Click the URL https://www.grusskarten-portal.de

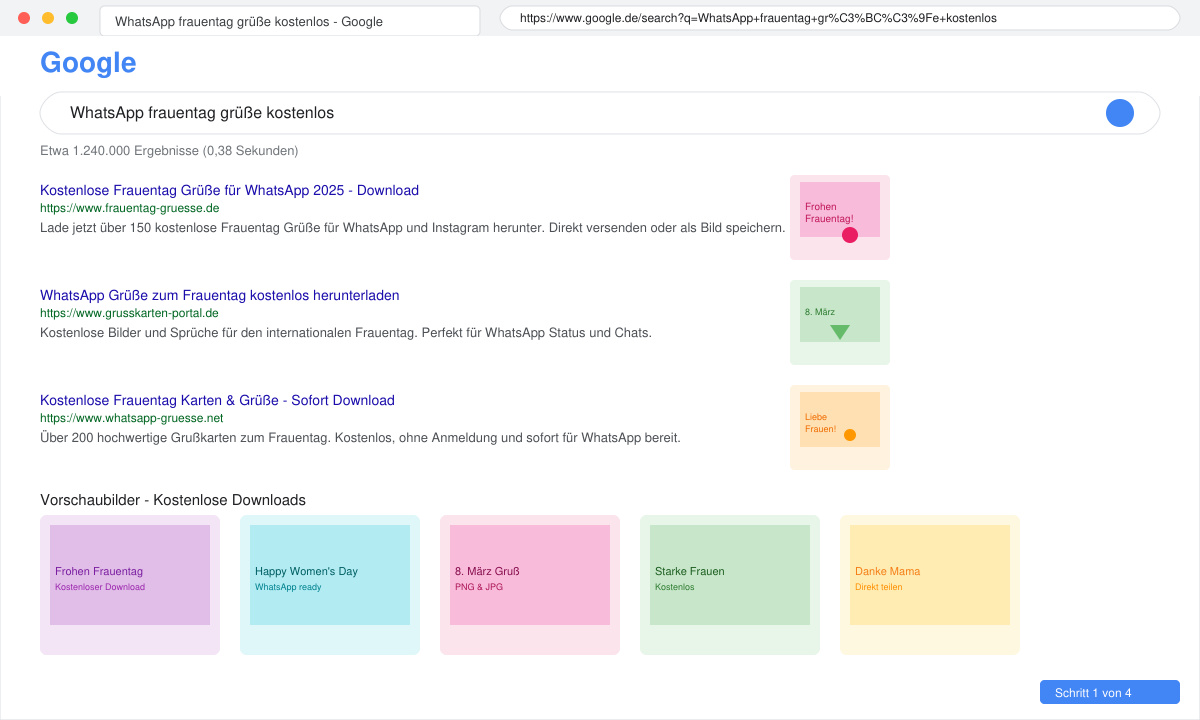(129, 313)
